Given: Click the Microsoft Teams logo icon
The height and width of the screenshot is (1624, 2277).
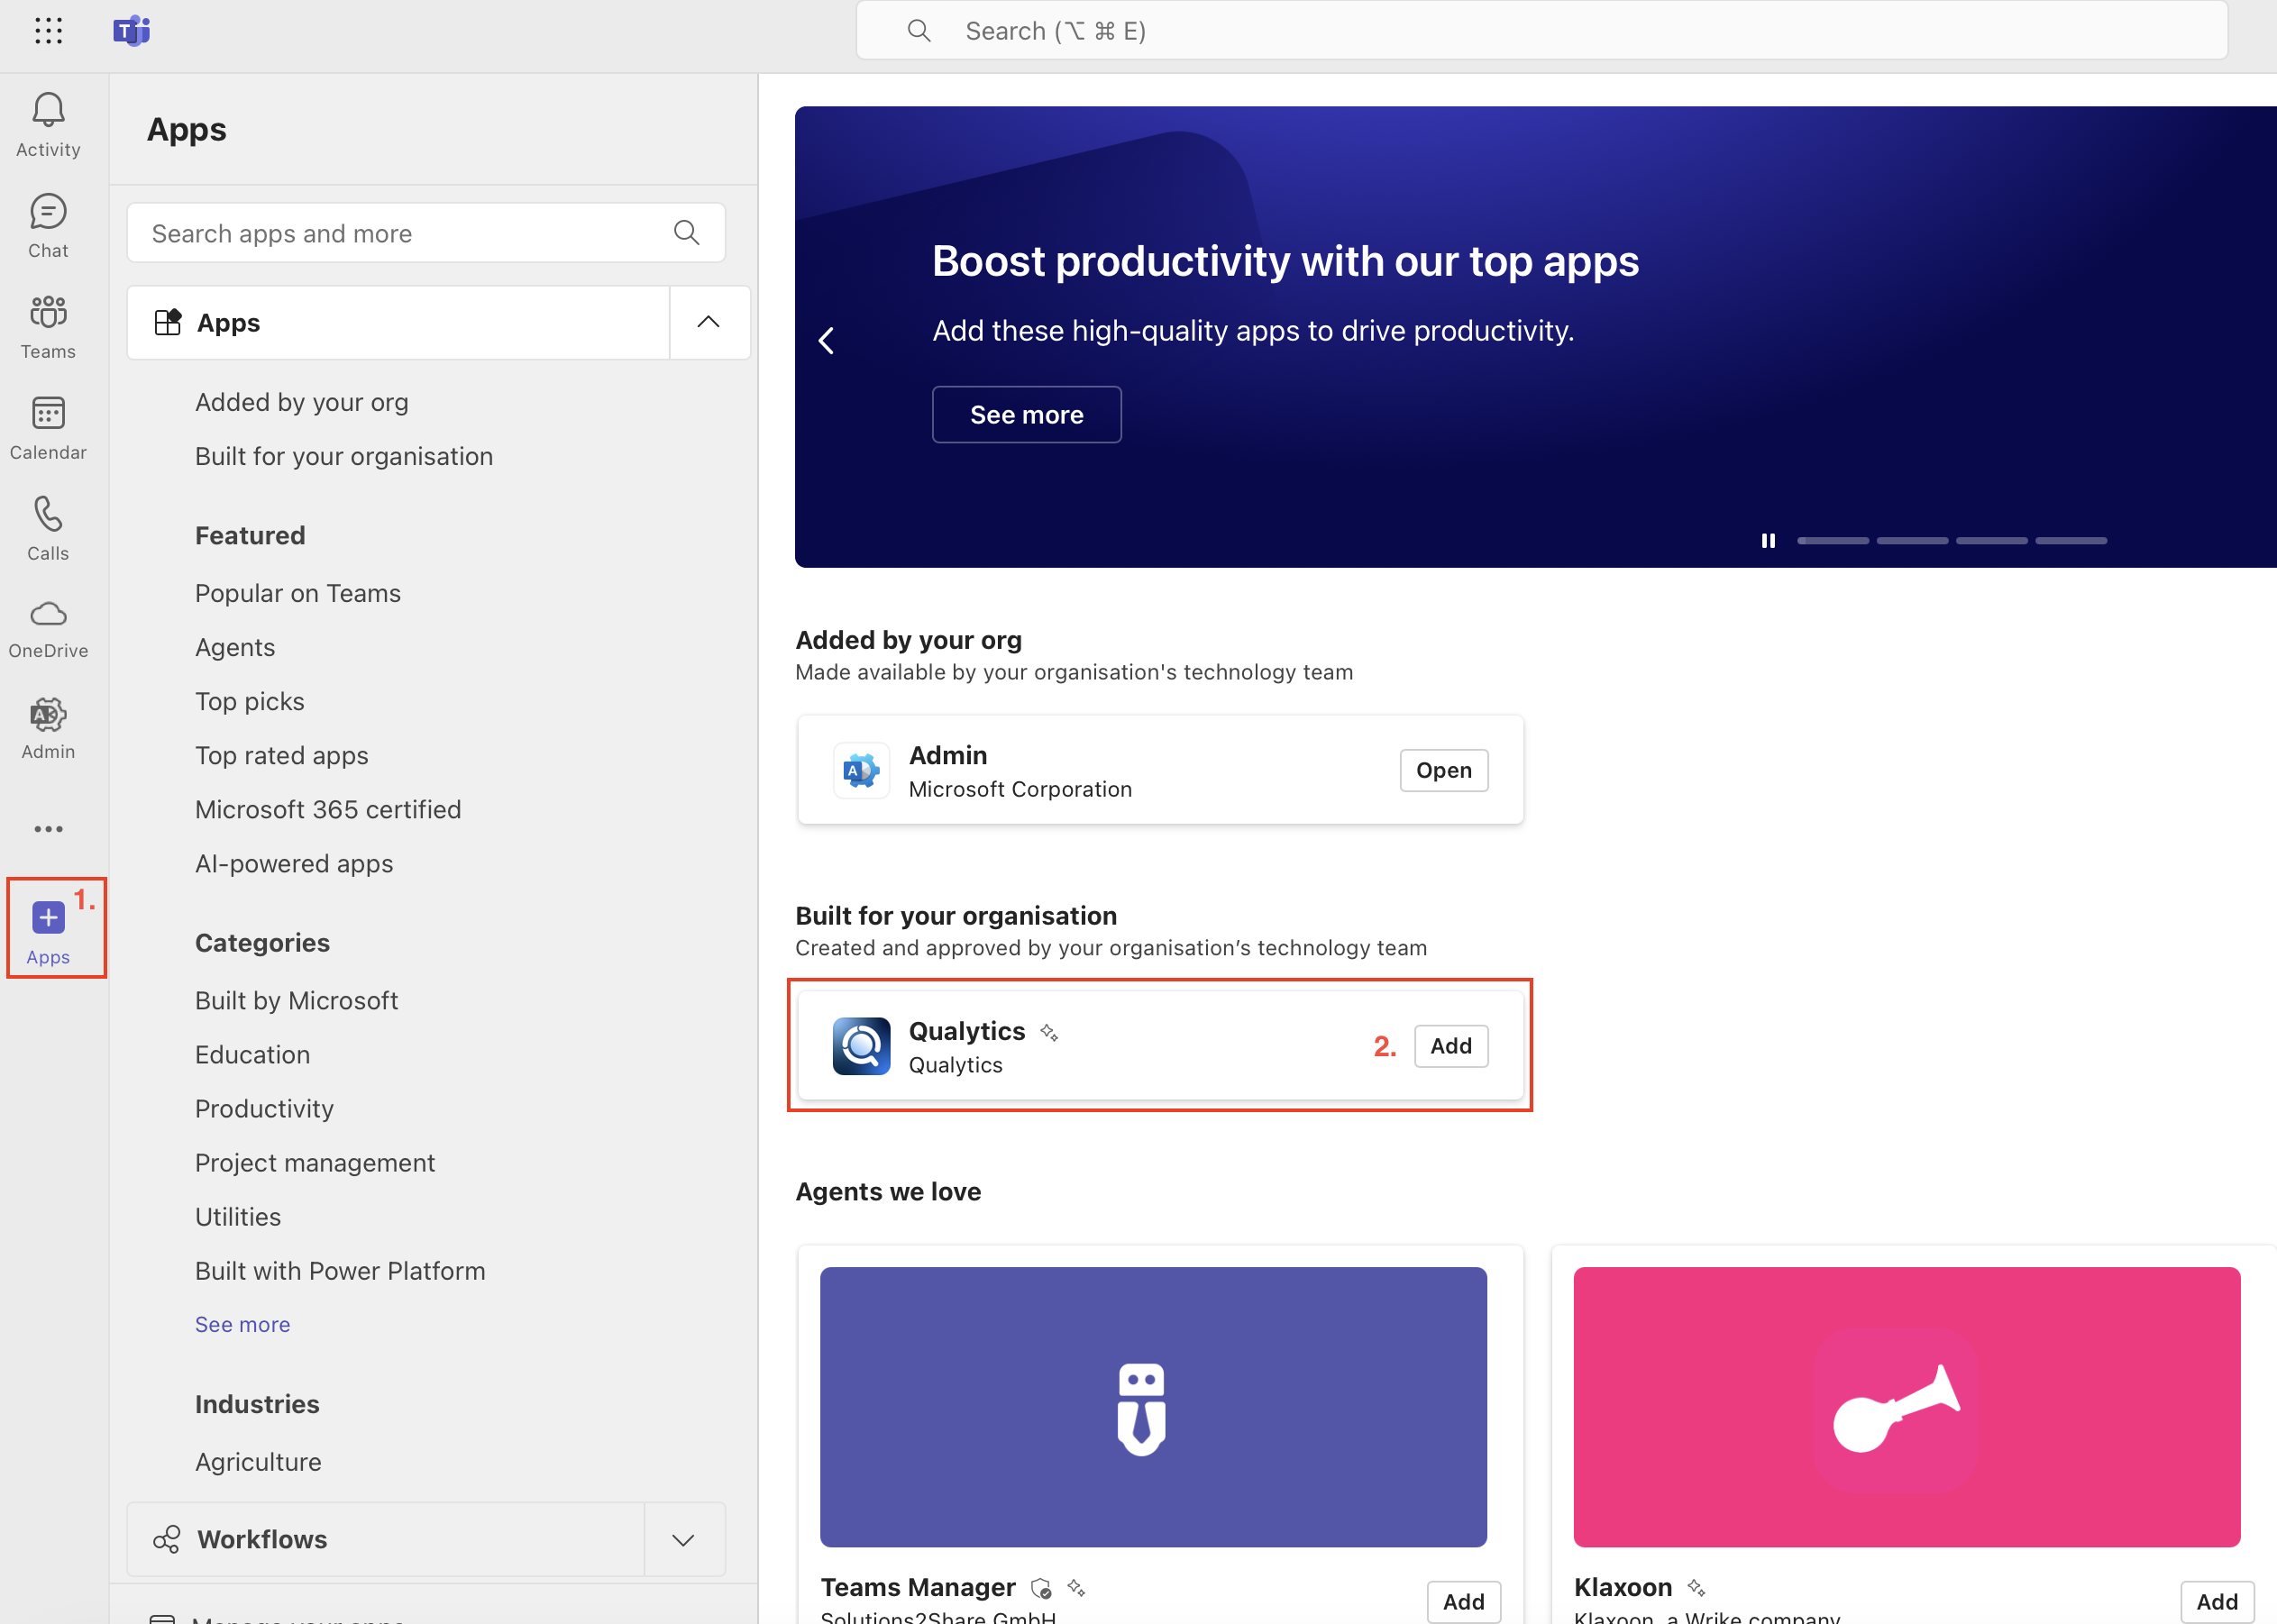Looking at the screenshot, I should point(131,31).
